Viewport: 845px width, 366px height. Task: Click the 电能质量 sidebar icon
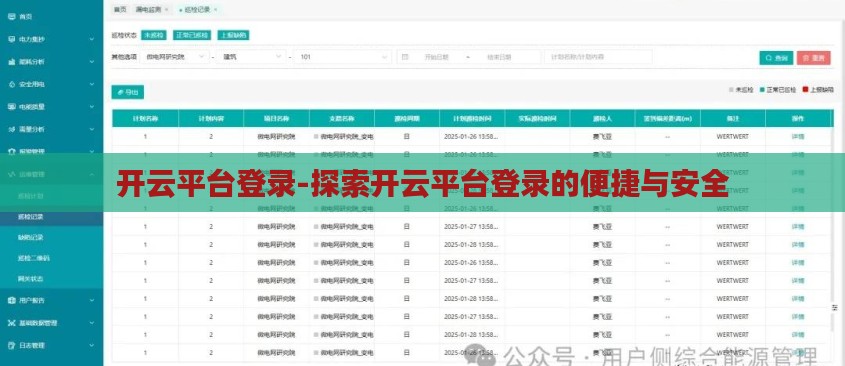[x=11, y=107]
